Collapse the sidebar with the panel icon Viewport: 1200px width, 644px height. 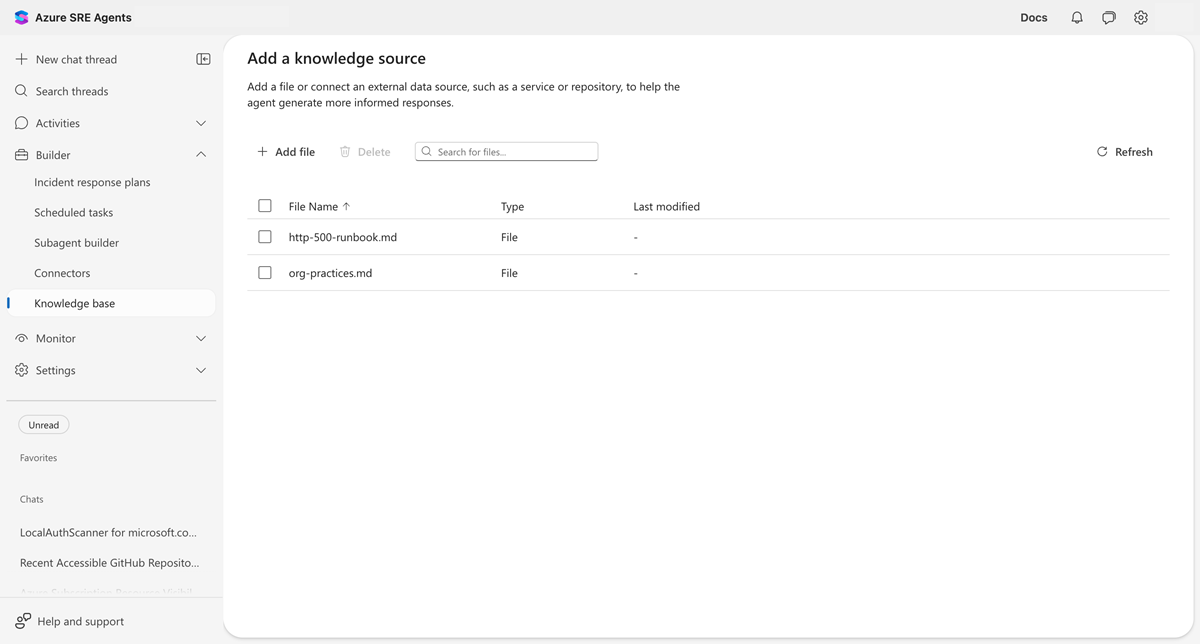pyautogui.click(x=203, y=59)
